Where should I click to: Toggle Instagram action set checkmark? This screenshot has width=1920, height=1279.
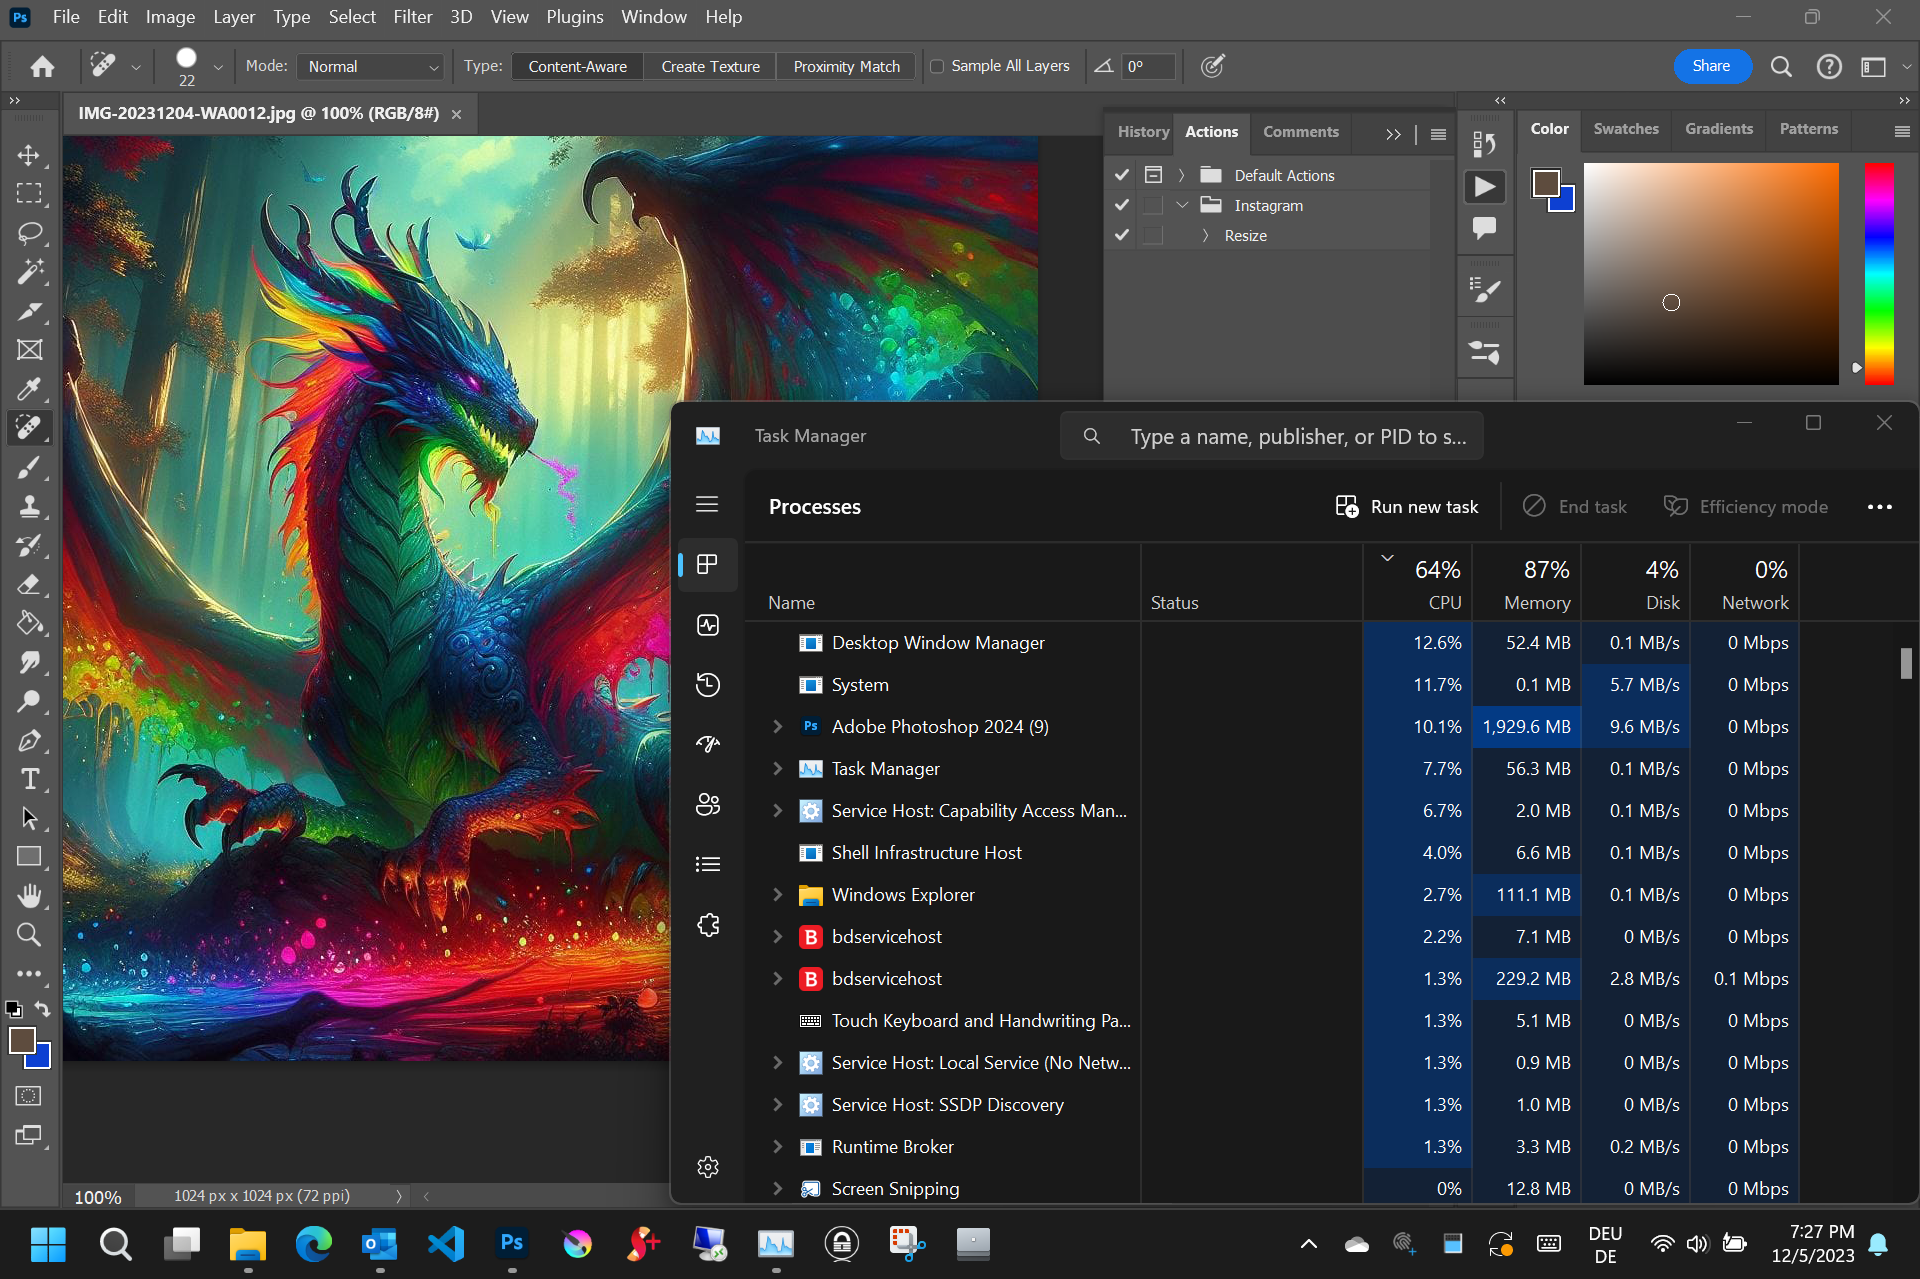[1122, 205]
